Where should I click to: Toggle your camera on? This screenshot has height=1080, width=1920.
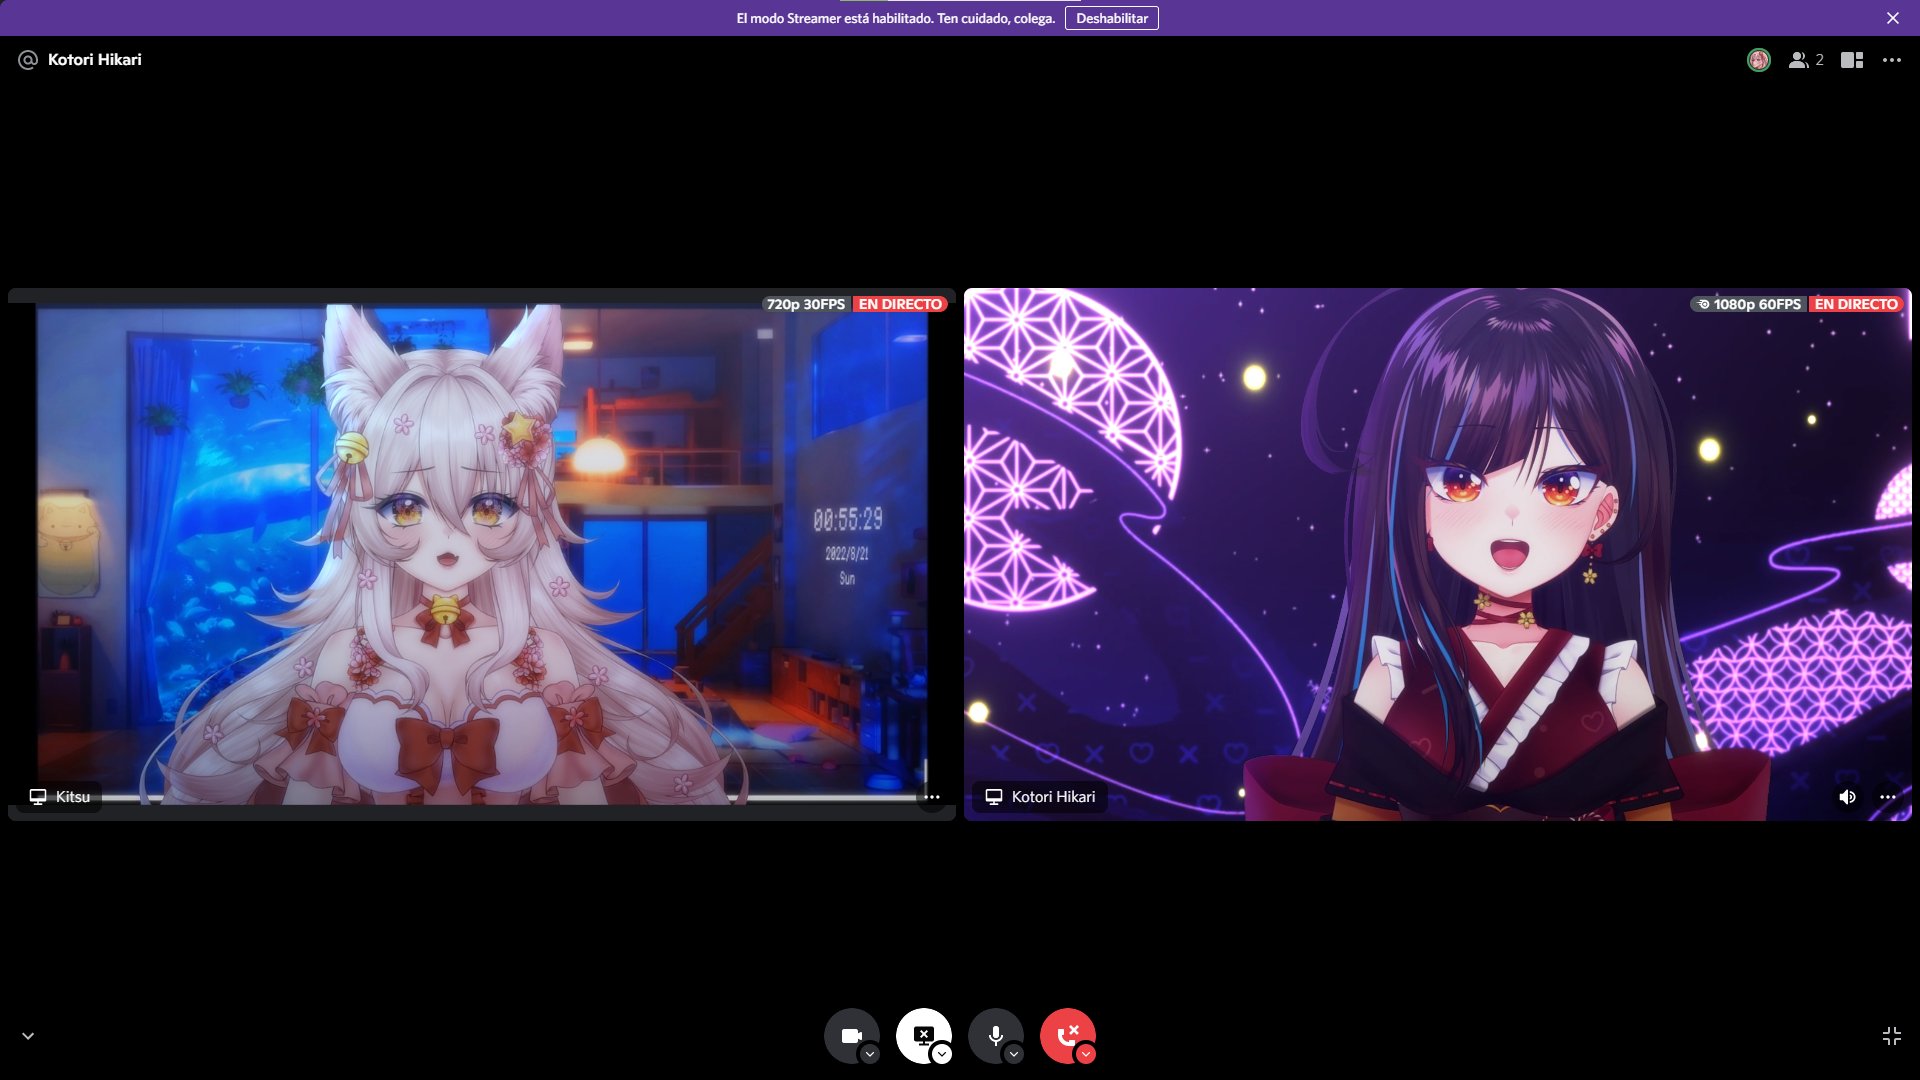(851, 1036)
